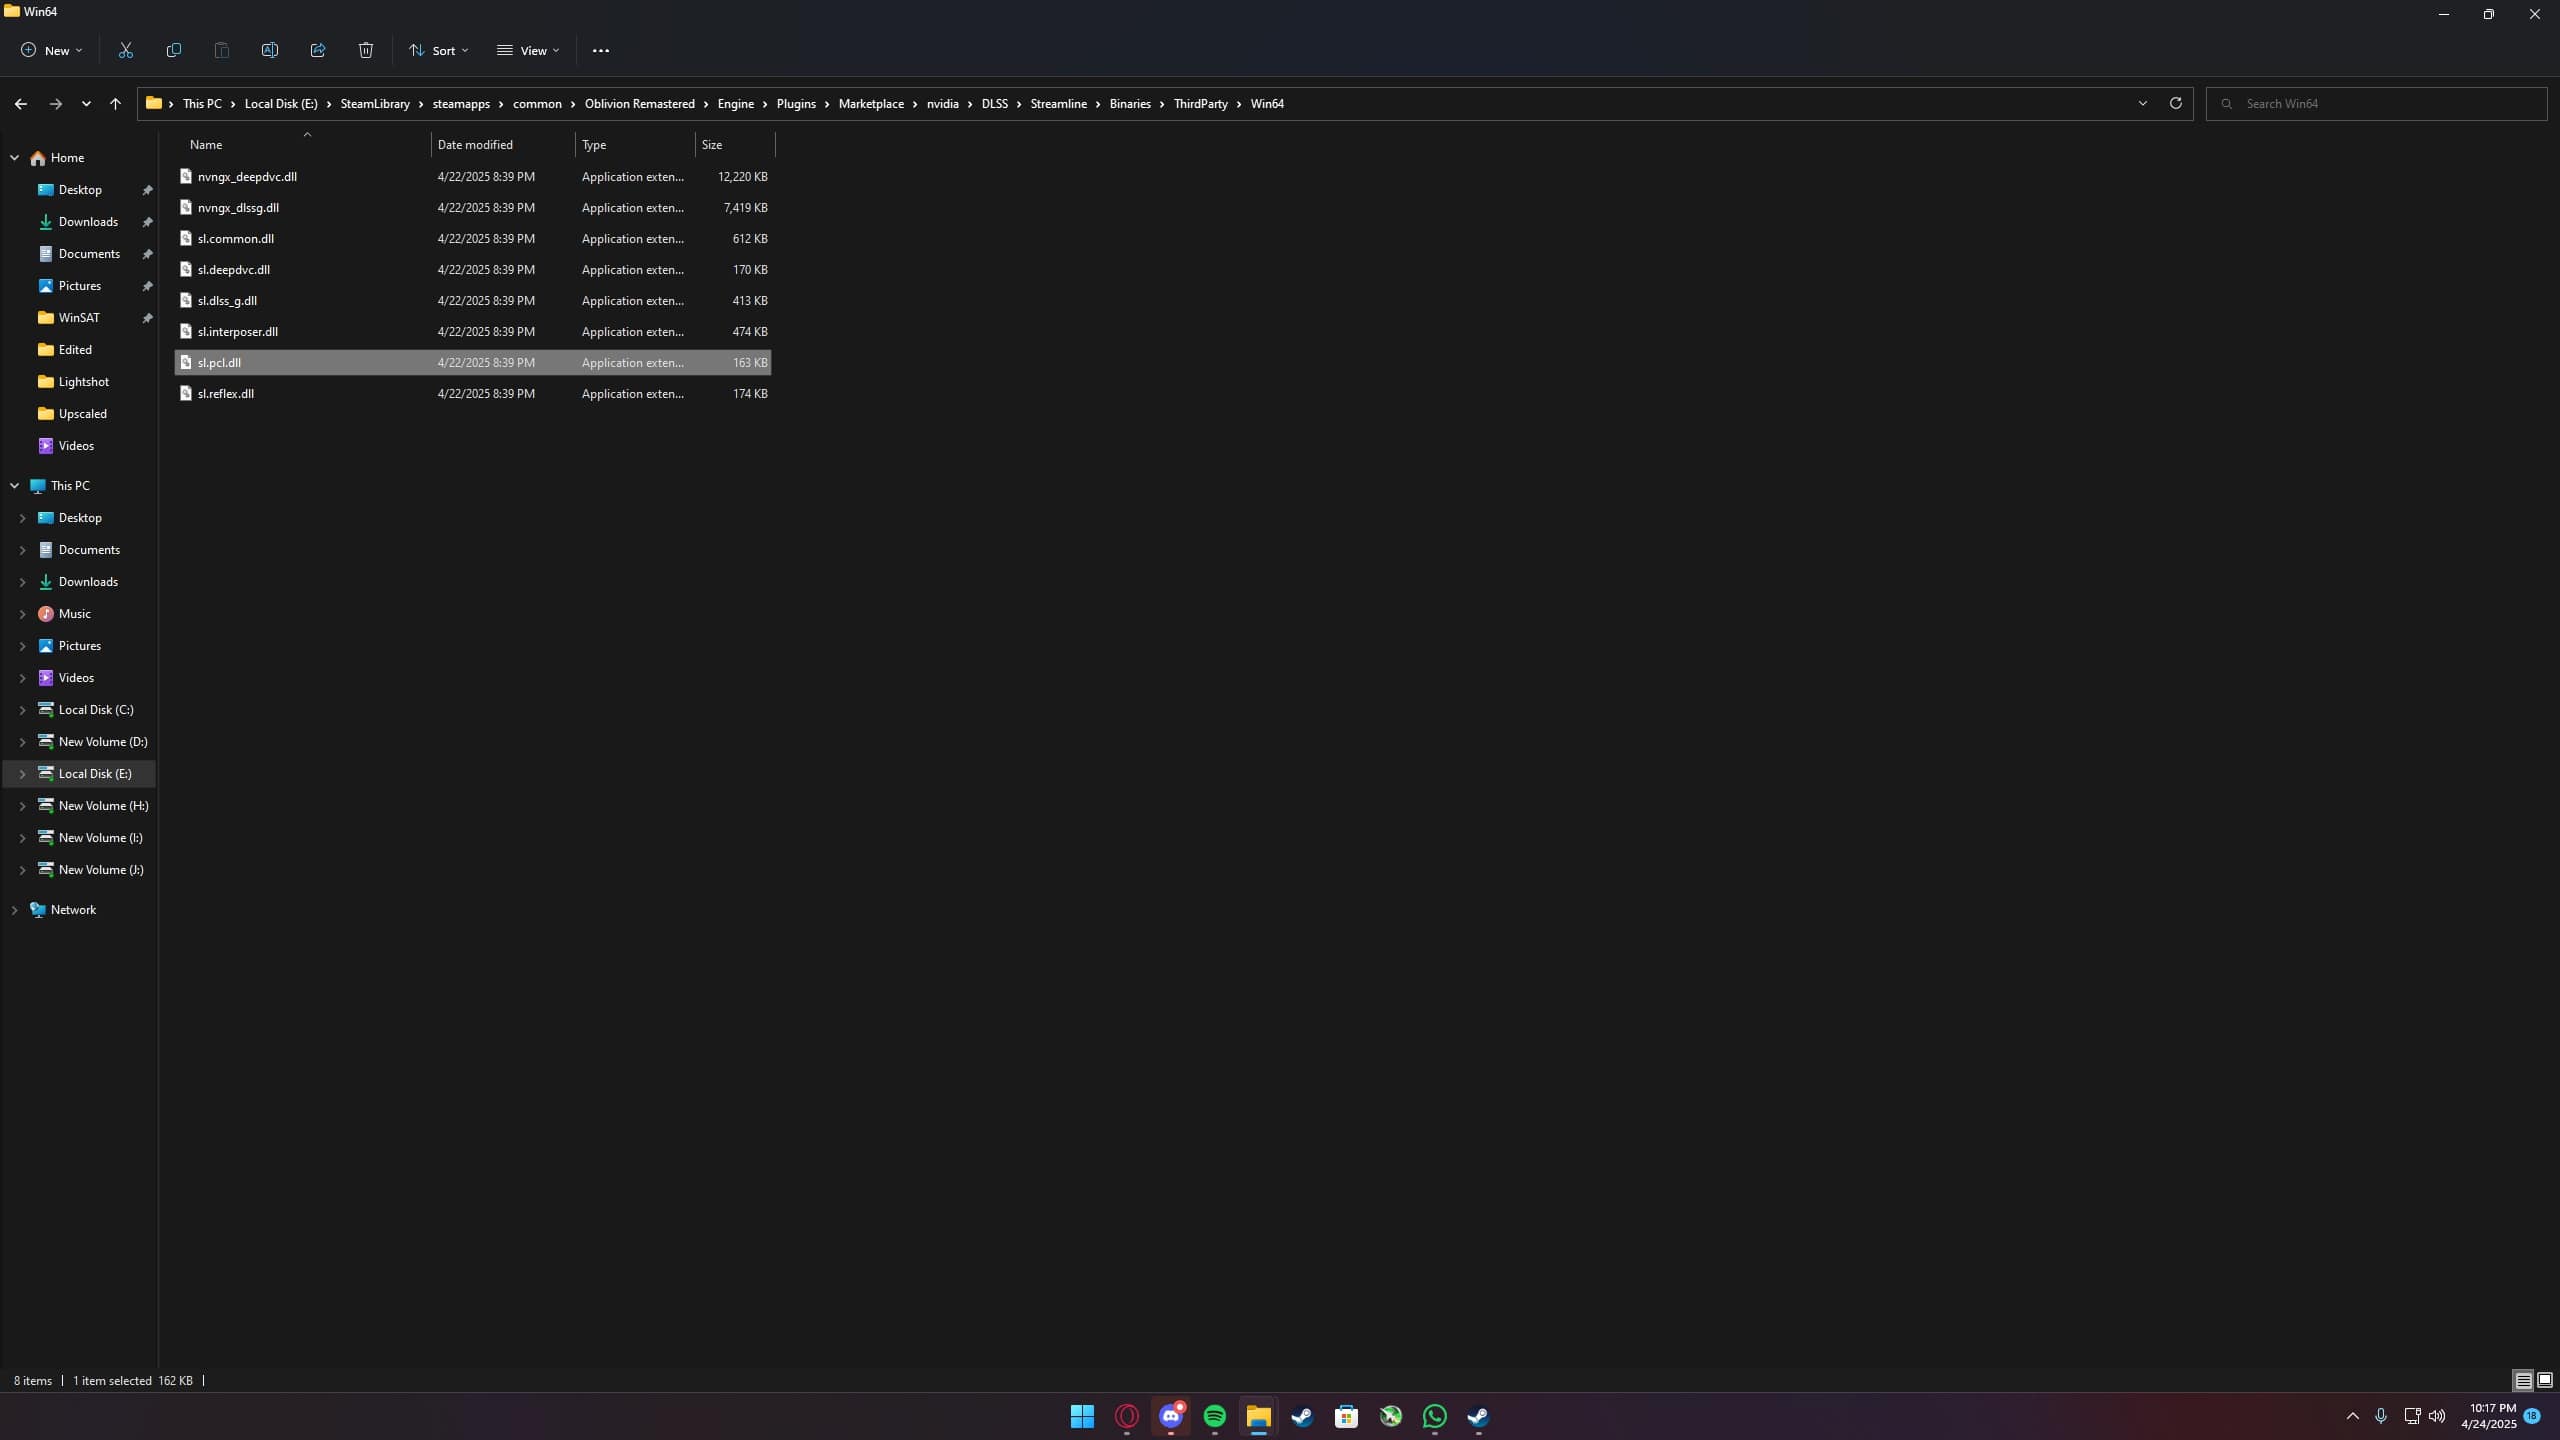Click the microphone icon in system tray
The image size is (2560, 1440).
coord(2381,1416)
